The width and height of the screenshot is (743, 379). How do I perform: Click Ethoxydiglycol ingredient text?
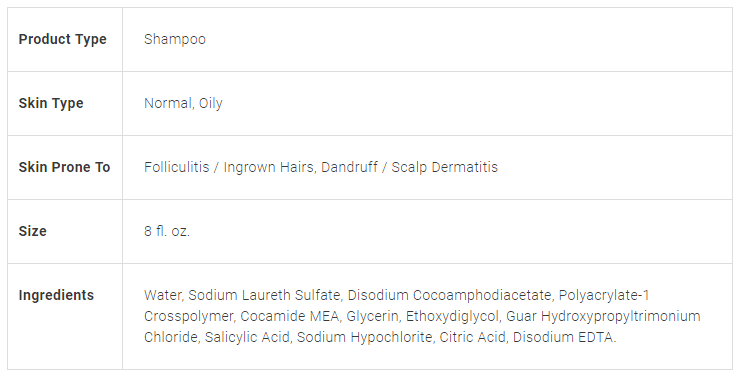click(452, 316)
